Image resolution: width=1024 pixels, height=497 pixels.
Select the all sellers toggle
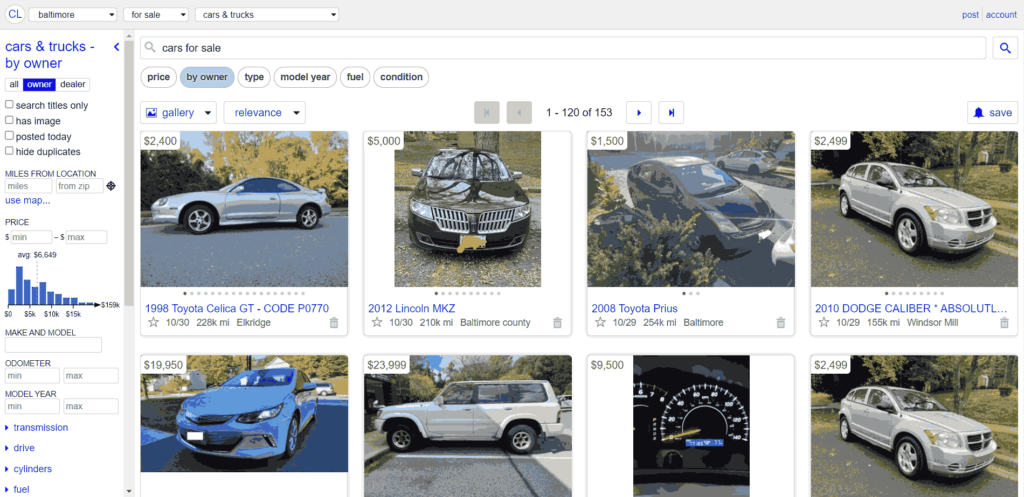[x=14, y=84]
